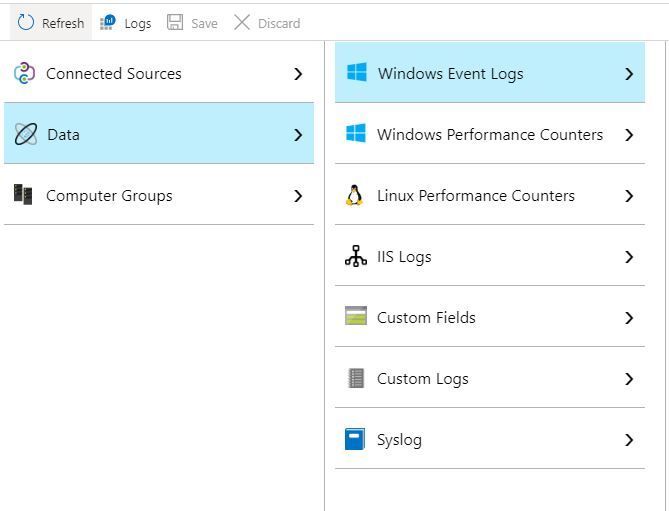The image size is (669, 511).
Task: Expand the Computer Groups chevron arrow
Action: click(x=298, y=195)
